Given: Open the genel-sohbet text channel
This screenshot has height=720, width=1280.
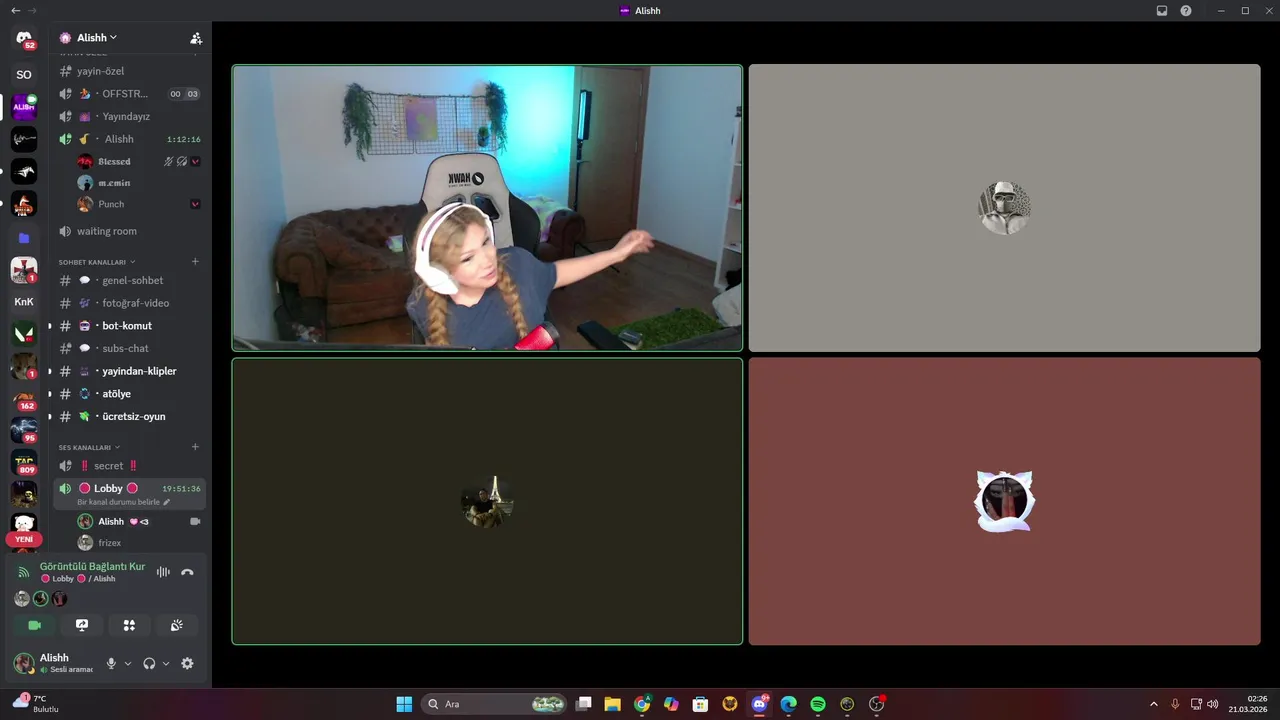Looking at the screenshot, I should click(130, 280).
